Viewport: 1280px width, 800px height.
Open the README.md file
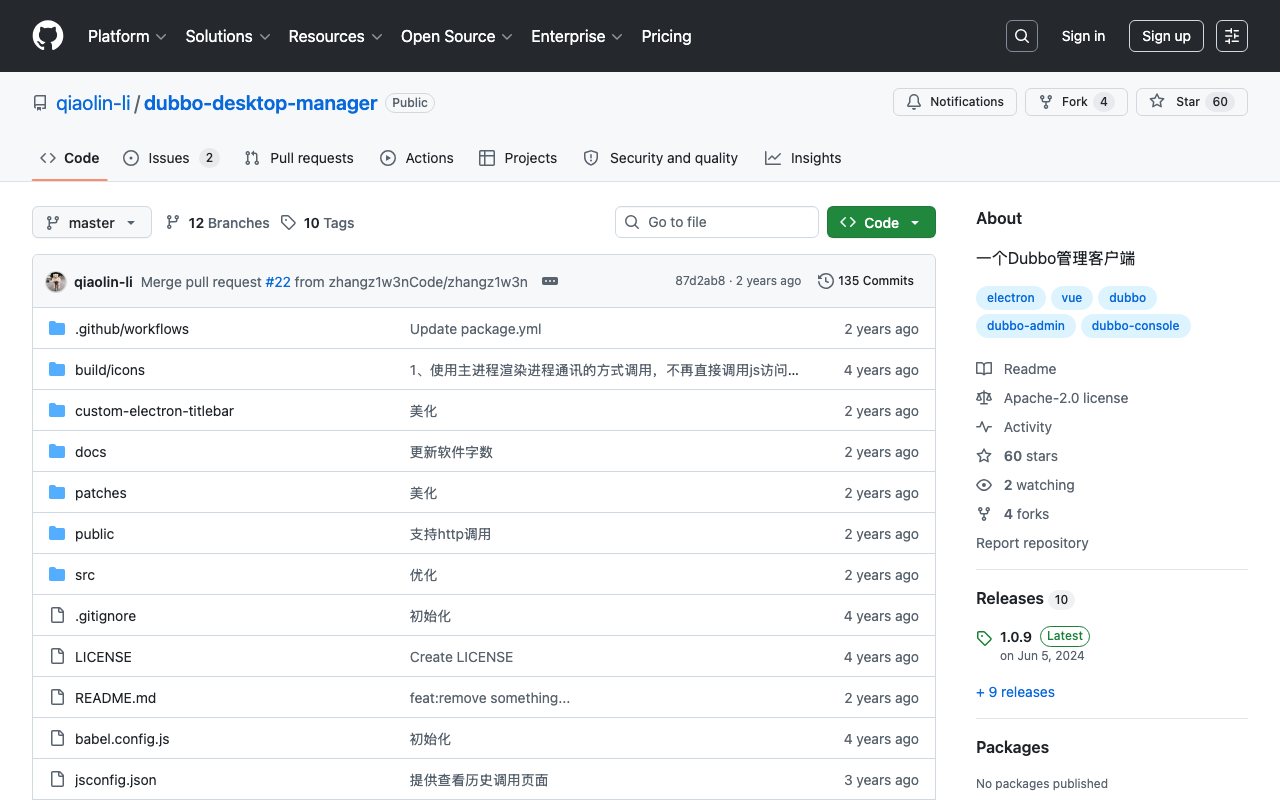(x=115, y=698)
